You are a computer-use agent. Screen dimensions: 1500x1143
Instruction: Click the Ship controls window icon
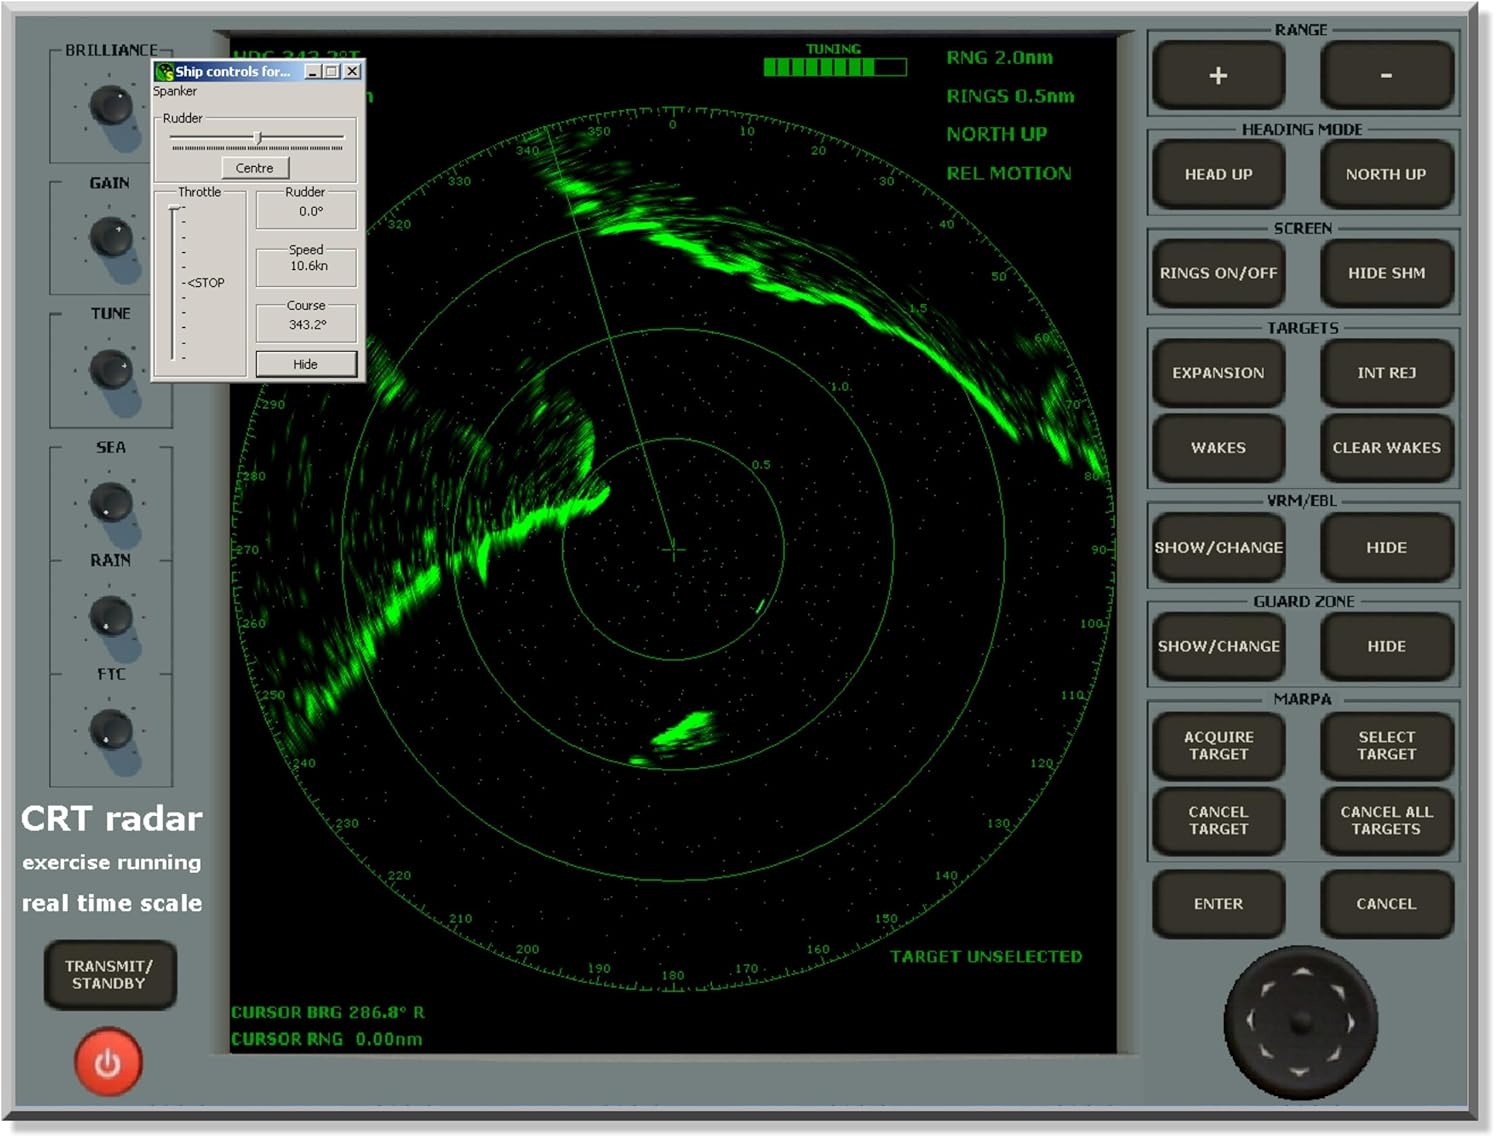coord(163,71)
